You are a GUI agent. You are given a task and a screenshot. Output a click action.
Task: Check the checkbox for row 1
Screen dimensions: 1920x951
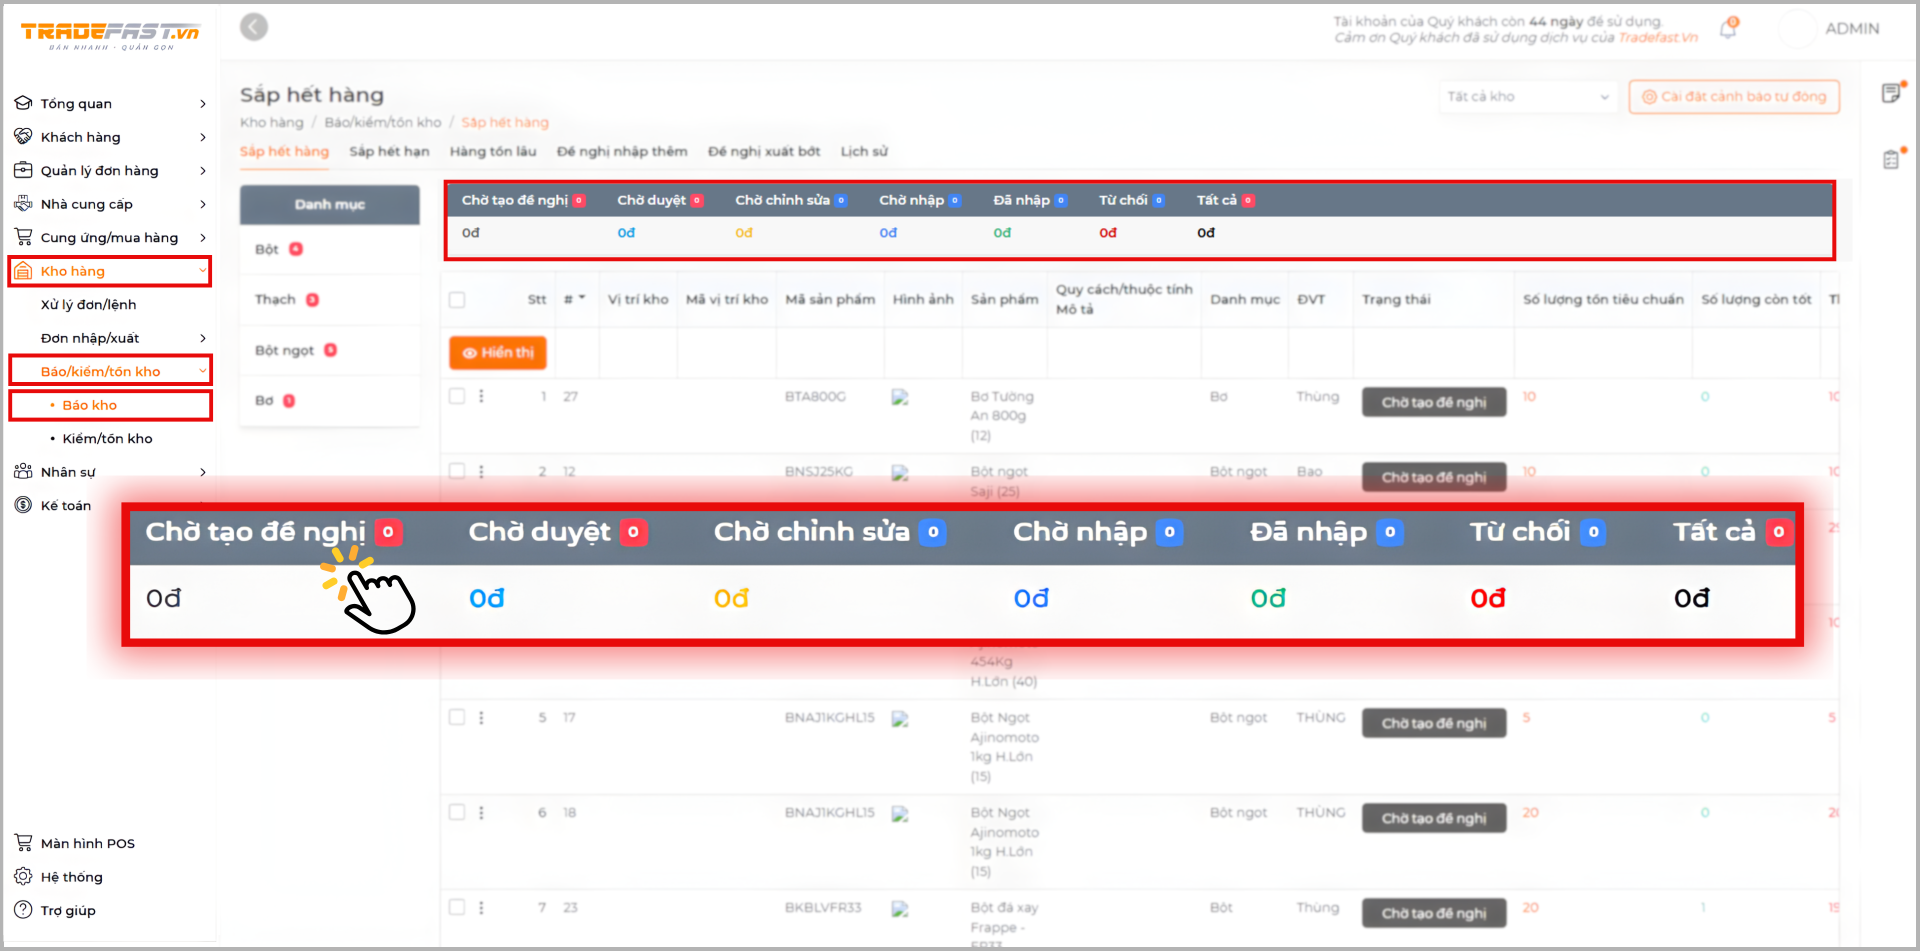457,396
